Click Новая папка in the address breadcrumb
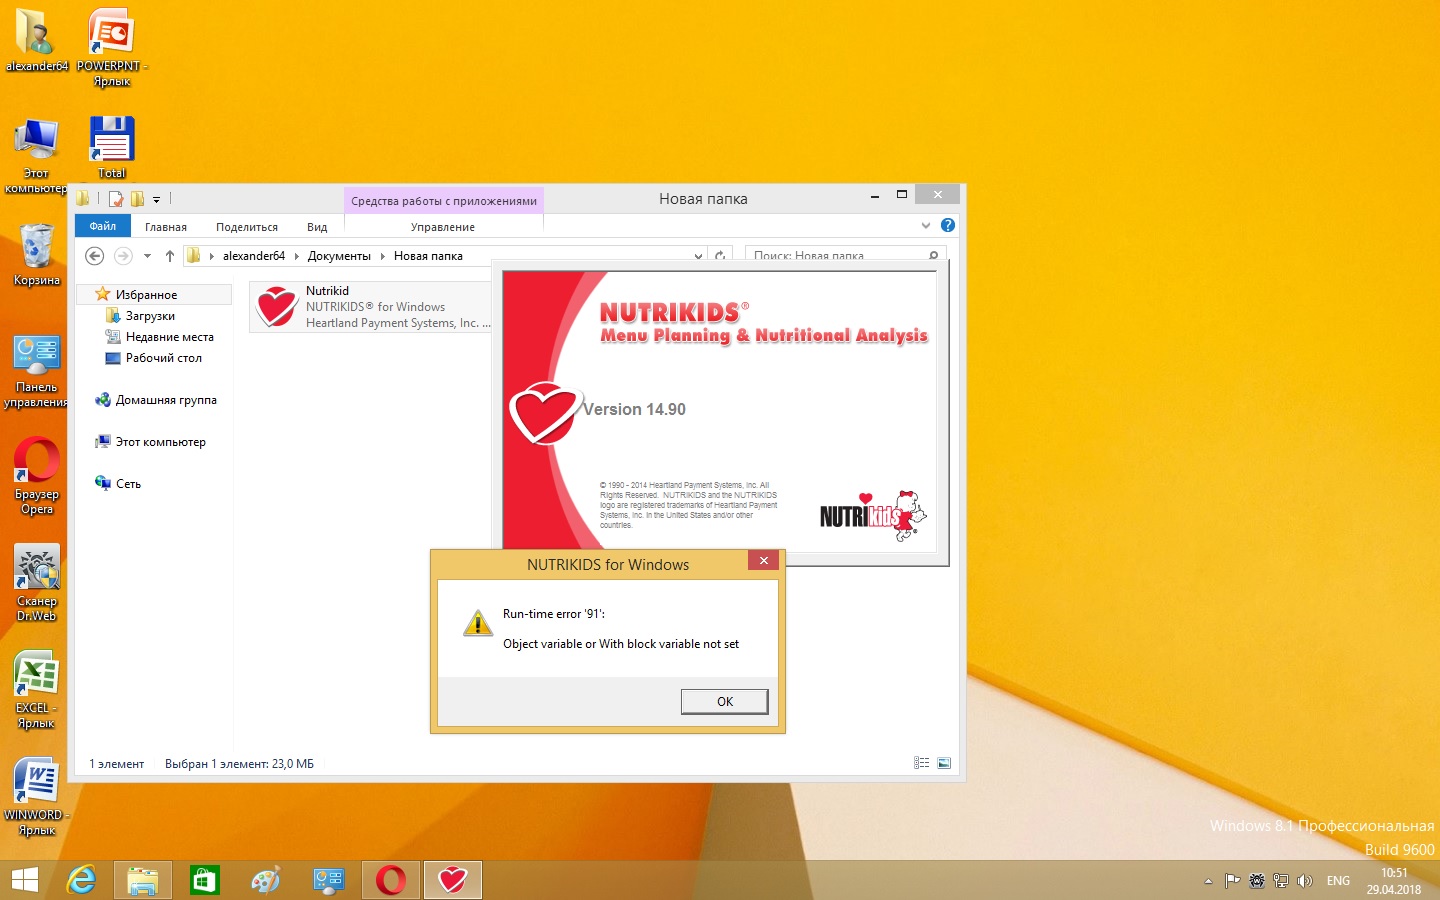1440x900 pixels. pyautogui.click(x=428, y=256)
